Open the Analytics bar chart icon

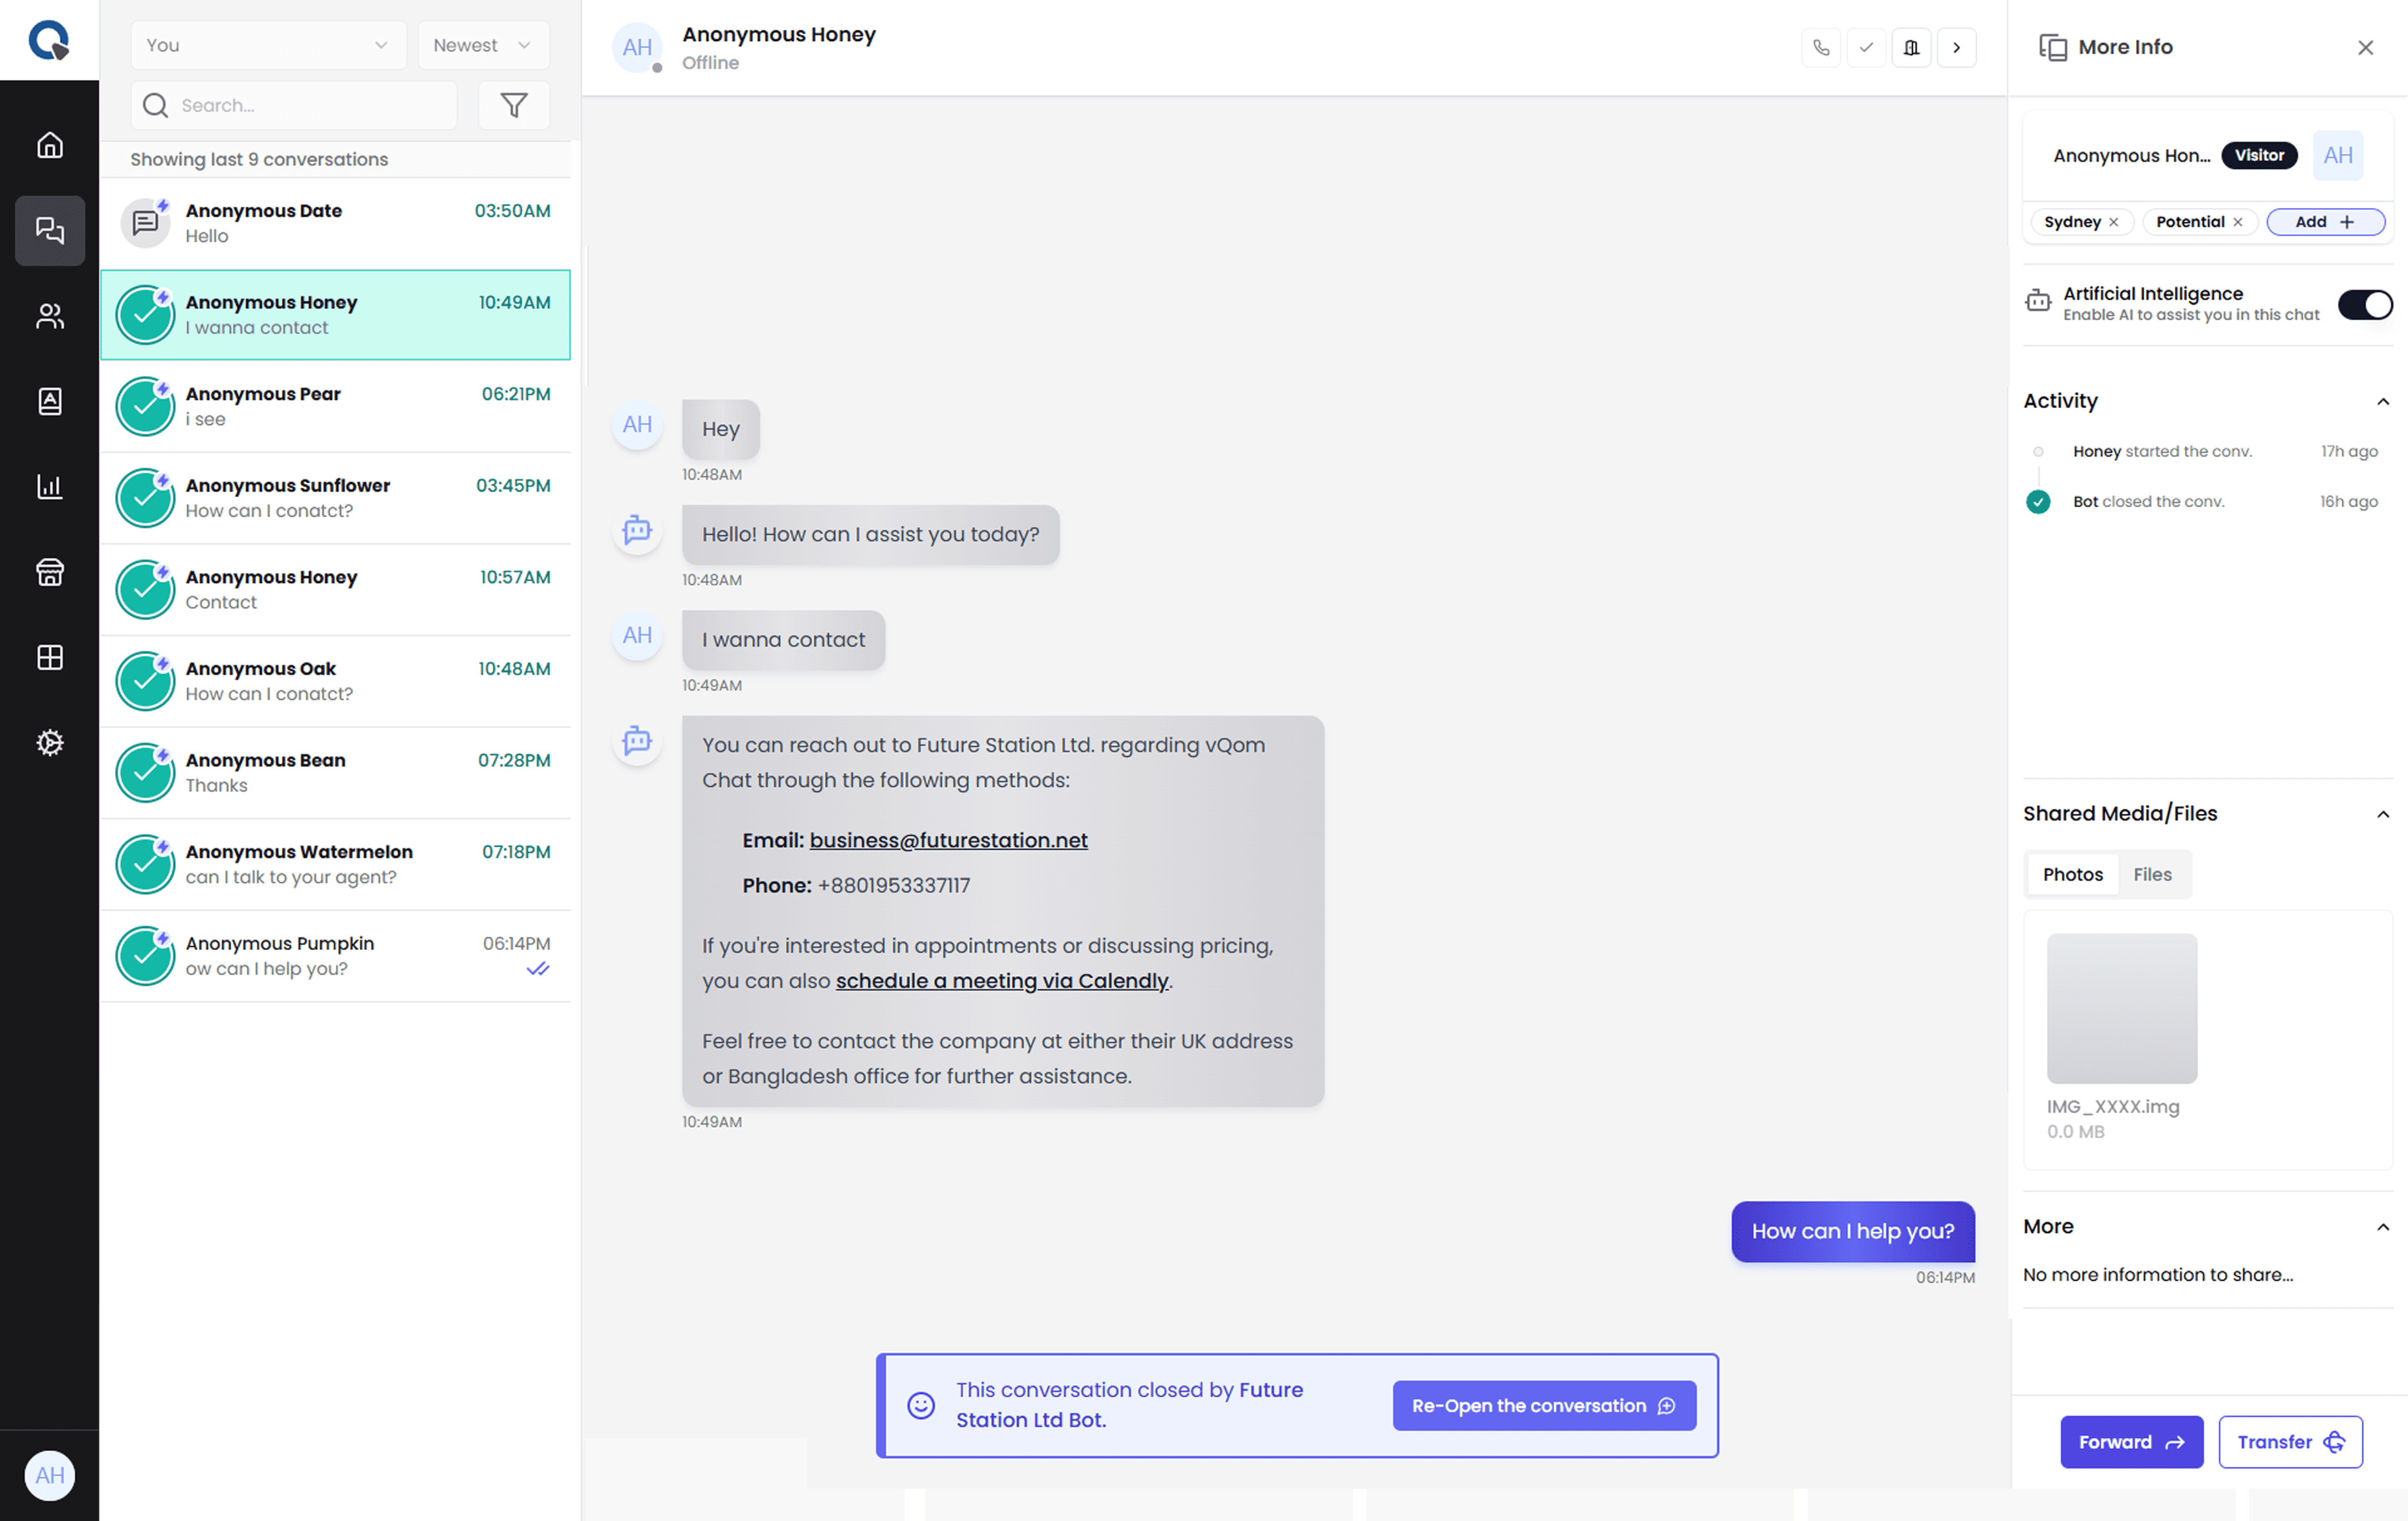coord(50,487)
